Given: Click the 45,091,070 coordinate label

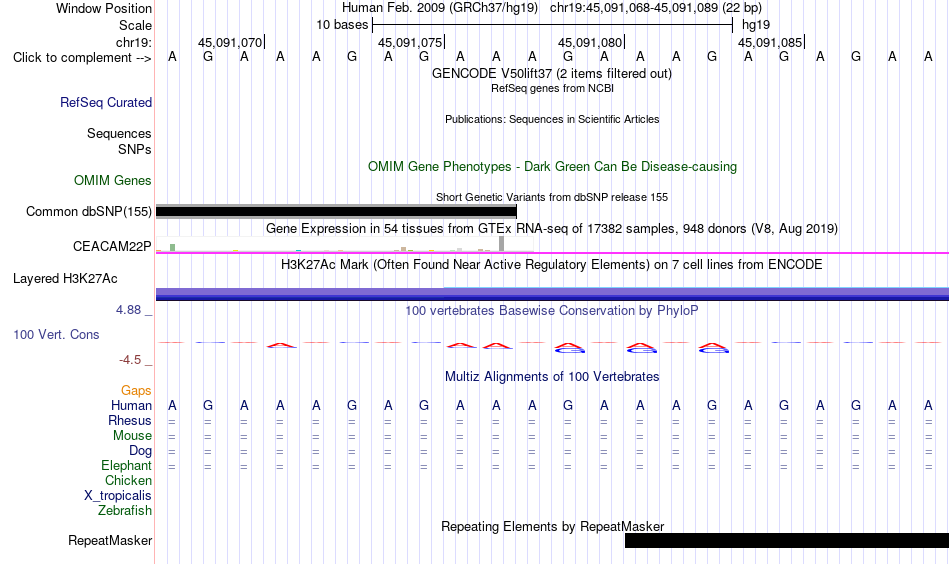Looking at the screenshot, I should (230, 43).
